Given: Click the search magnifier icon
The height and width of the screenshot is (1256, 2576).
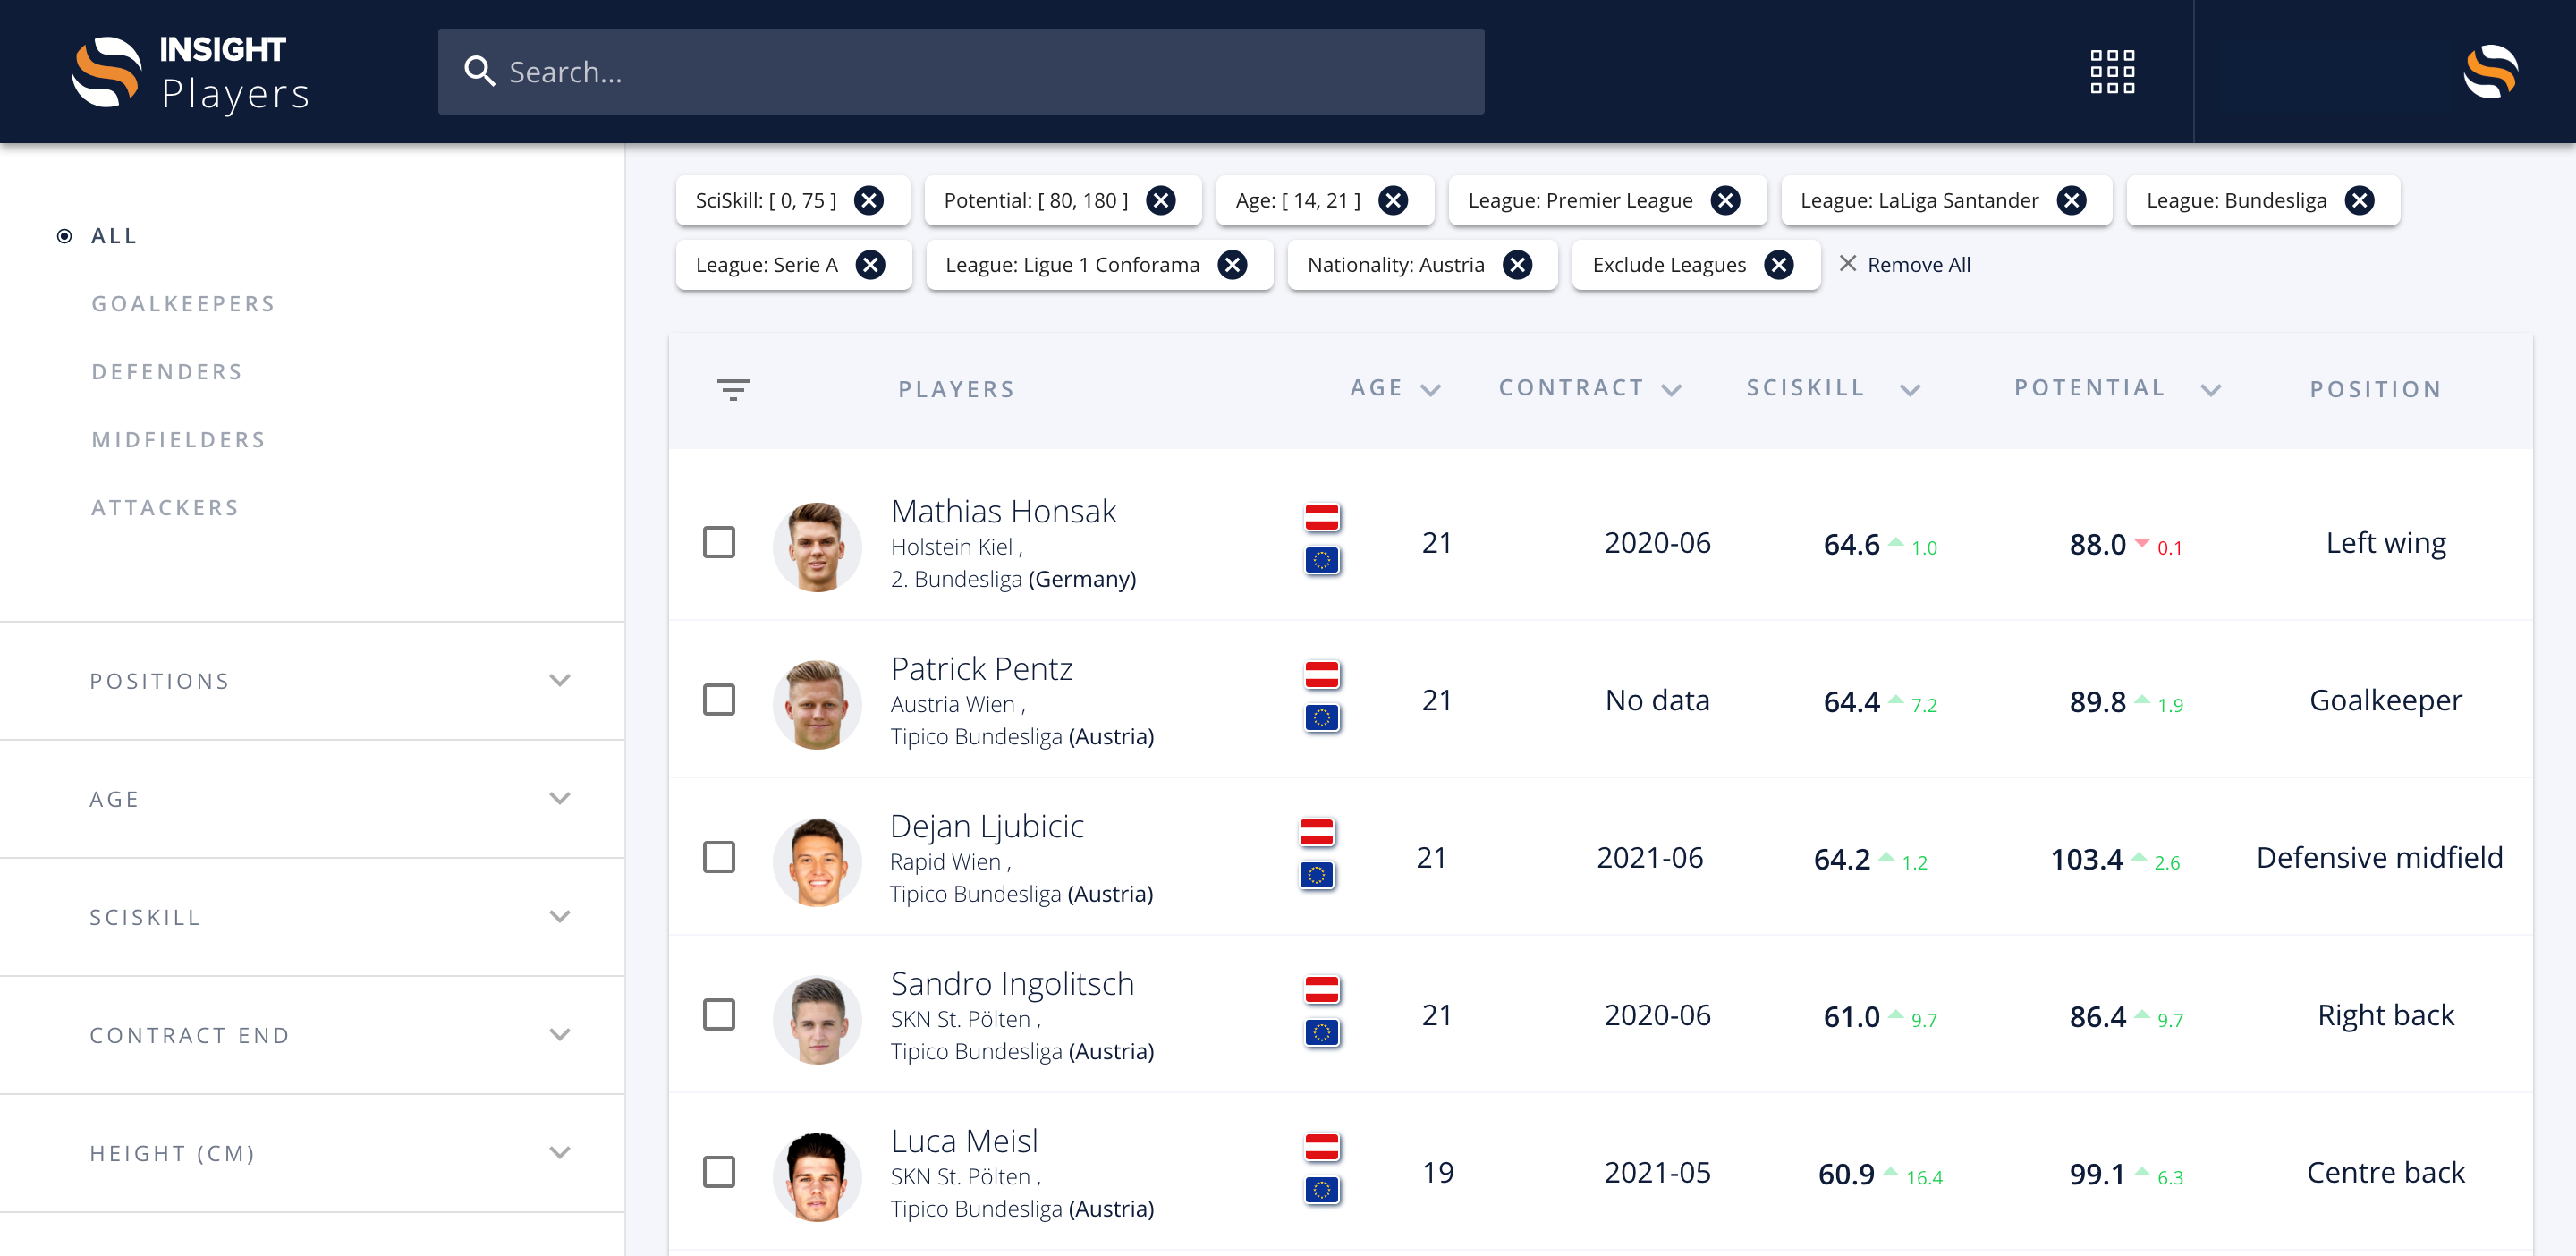Looking at the screenshot, I should click(x=479, y=71).
